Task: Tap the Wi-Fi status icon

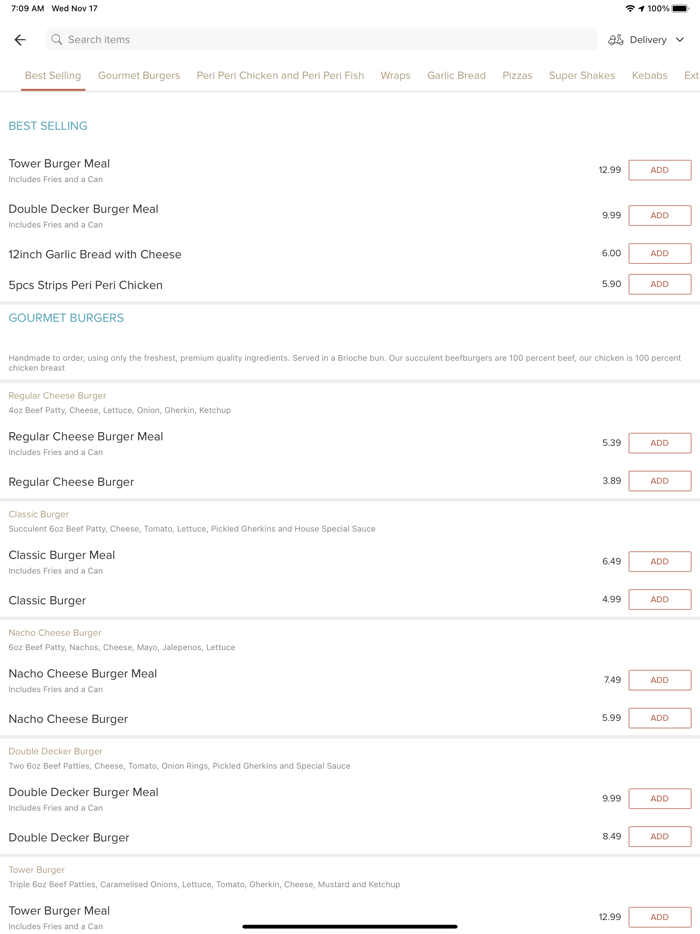Action: click(x=630, y=8)
